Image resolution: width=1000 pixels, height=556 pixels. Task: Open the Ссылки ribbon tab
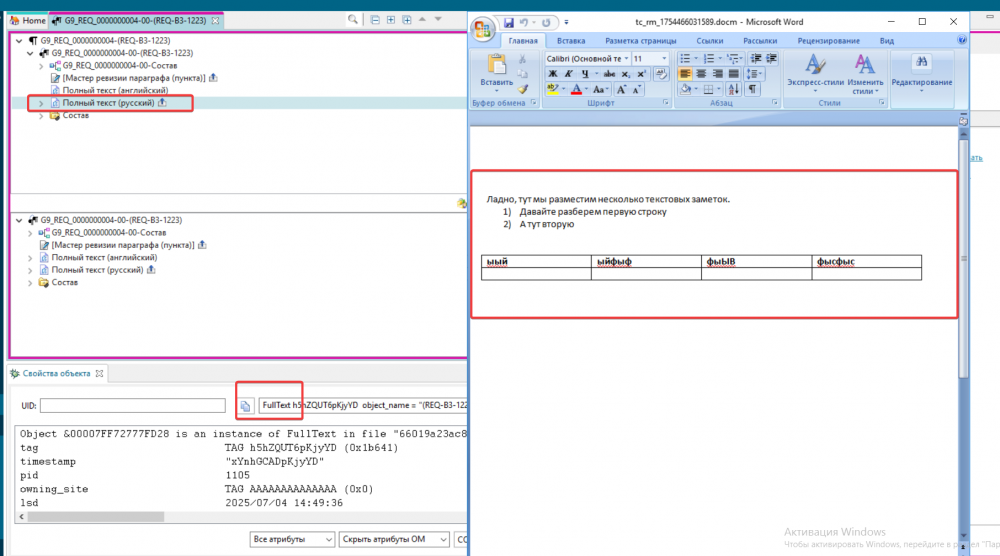tap(709, 41)
